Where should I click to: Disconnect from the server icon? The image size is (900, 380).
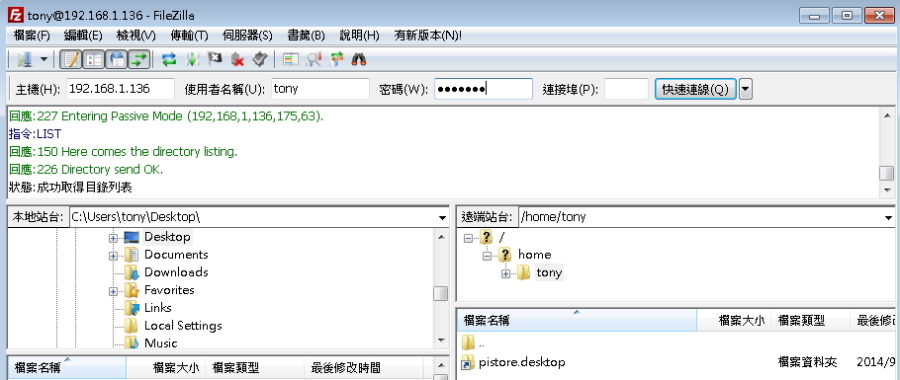click(x=238, y=59)
